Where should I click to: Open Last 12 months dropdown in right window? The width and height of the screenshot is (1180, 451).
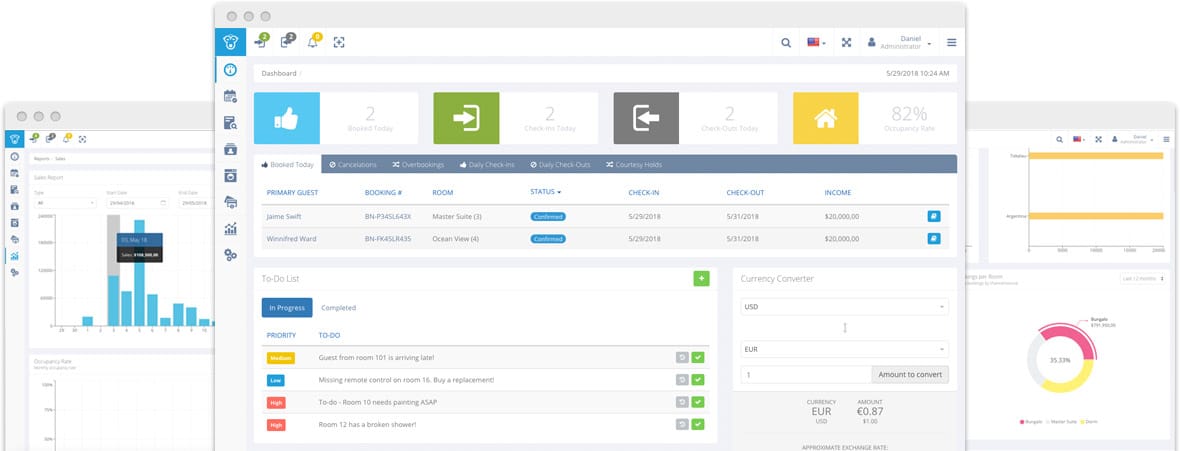[1144, 279]
